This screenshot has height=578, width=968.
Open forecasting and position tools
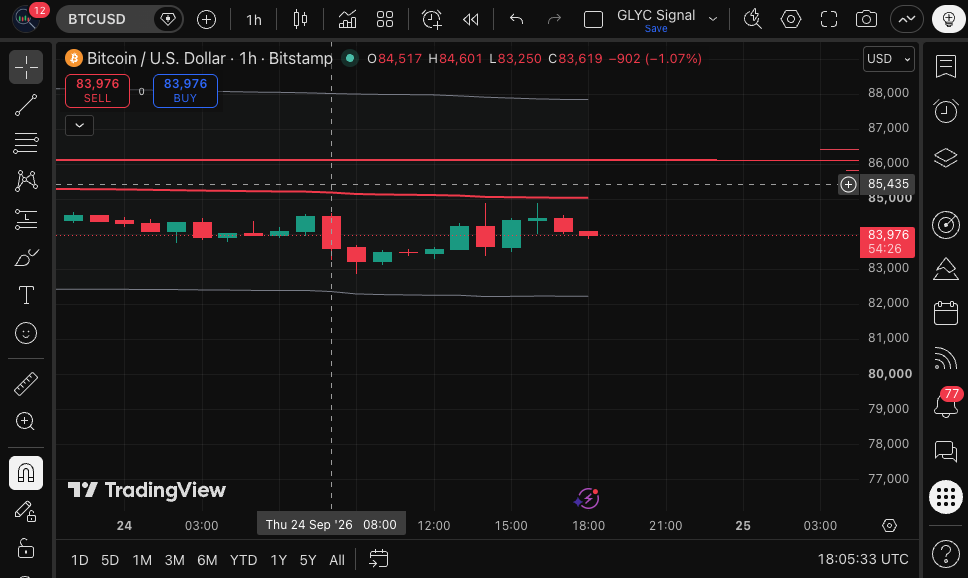pos(26,219)
